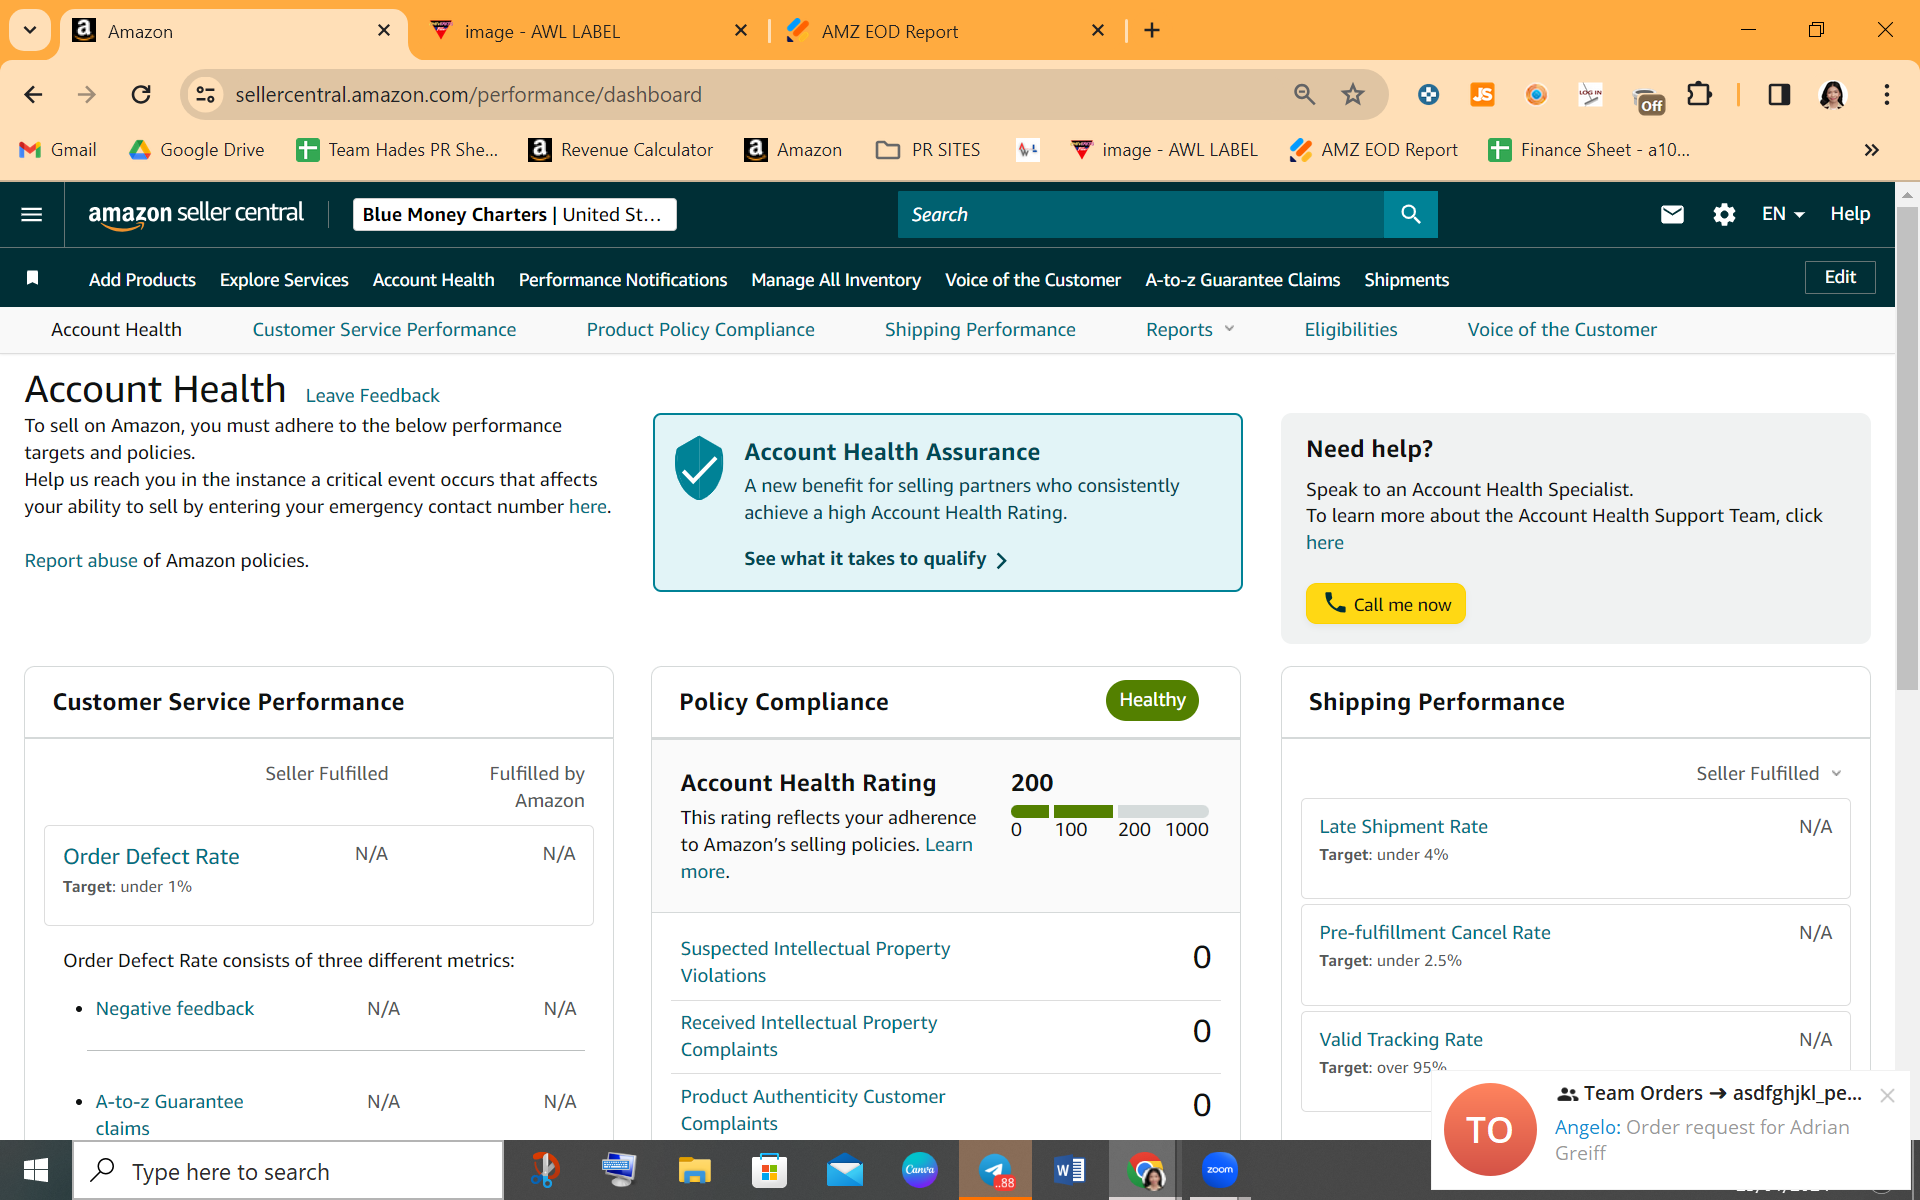This screenshot has height=1200, width=1920.
Task: Open the Extensions puzzle-piece menu
Action: click(1699, 95)
